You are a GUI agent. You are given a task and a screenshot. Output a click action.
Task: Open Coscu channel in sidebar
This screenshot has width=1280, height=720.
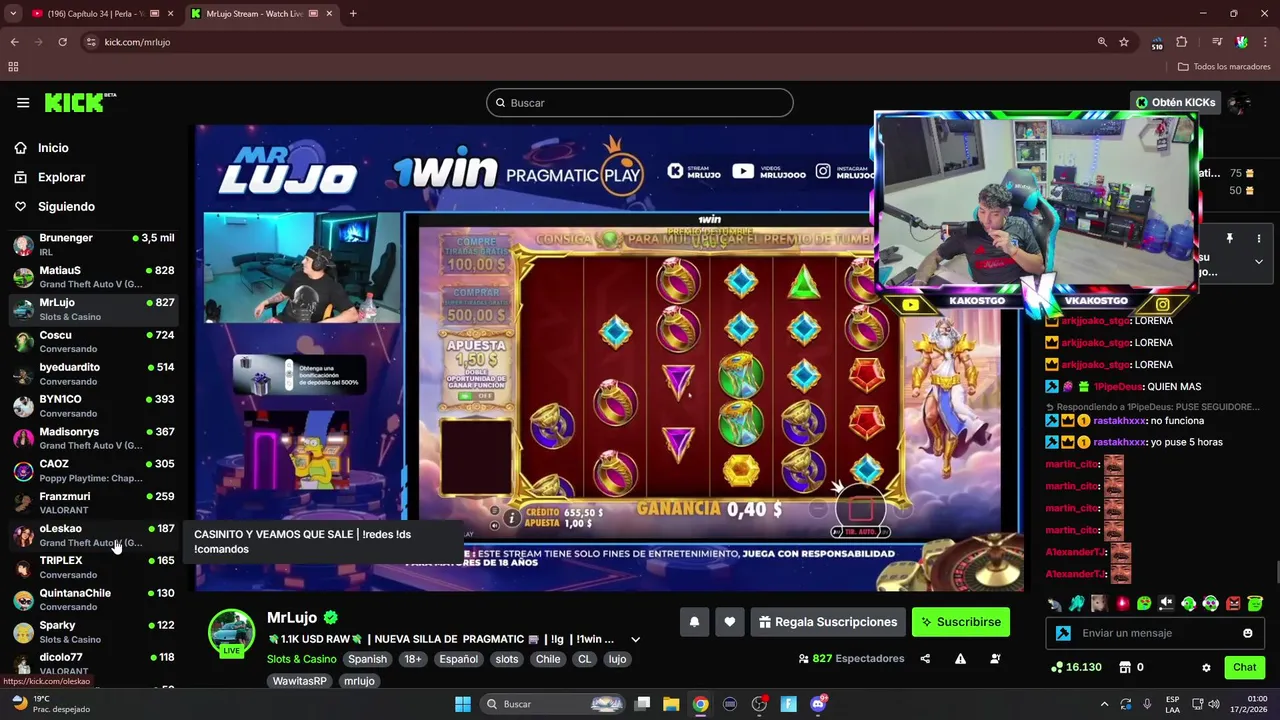pyautogui.click(x=94, y=341)
